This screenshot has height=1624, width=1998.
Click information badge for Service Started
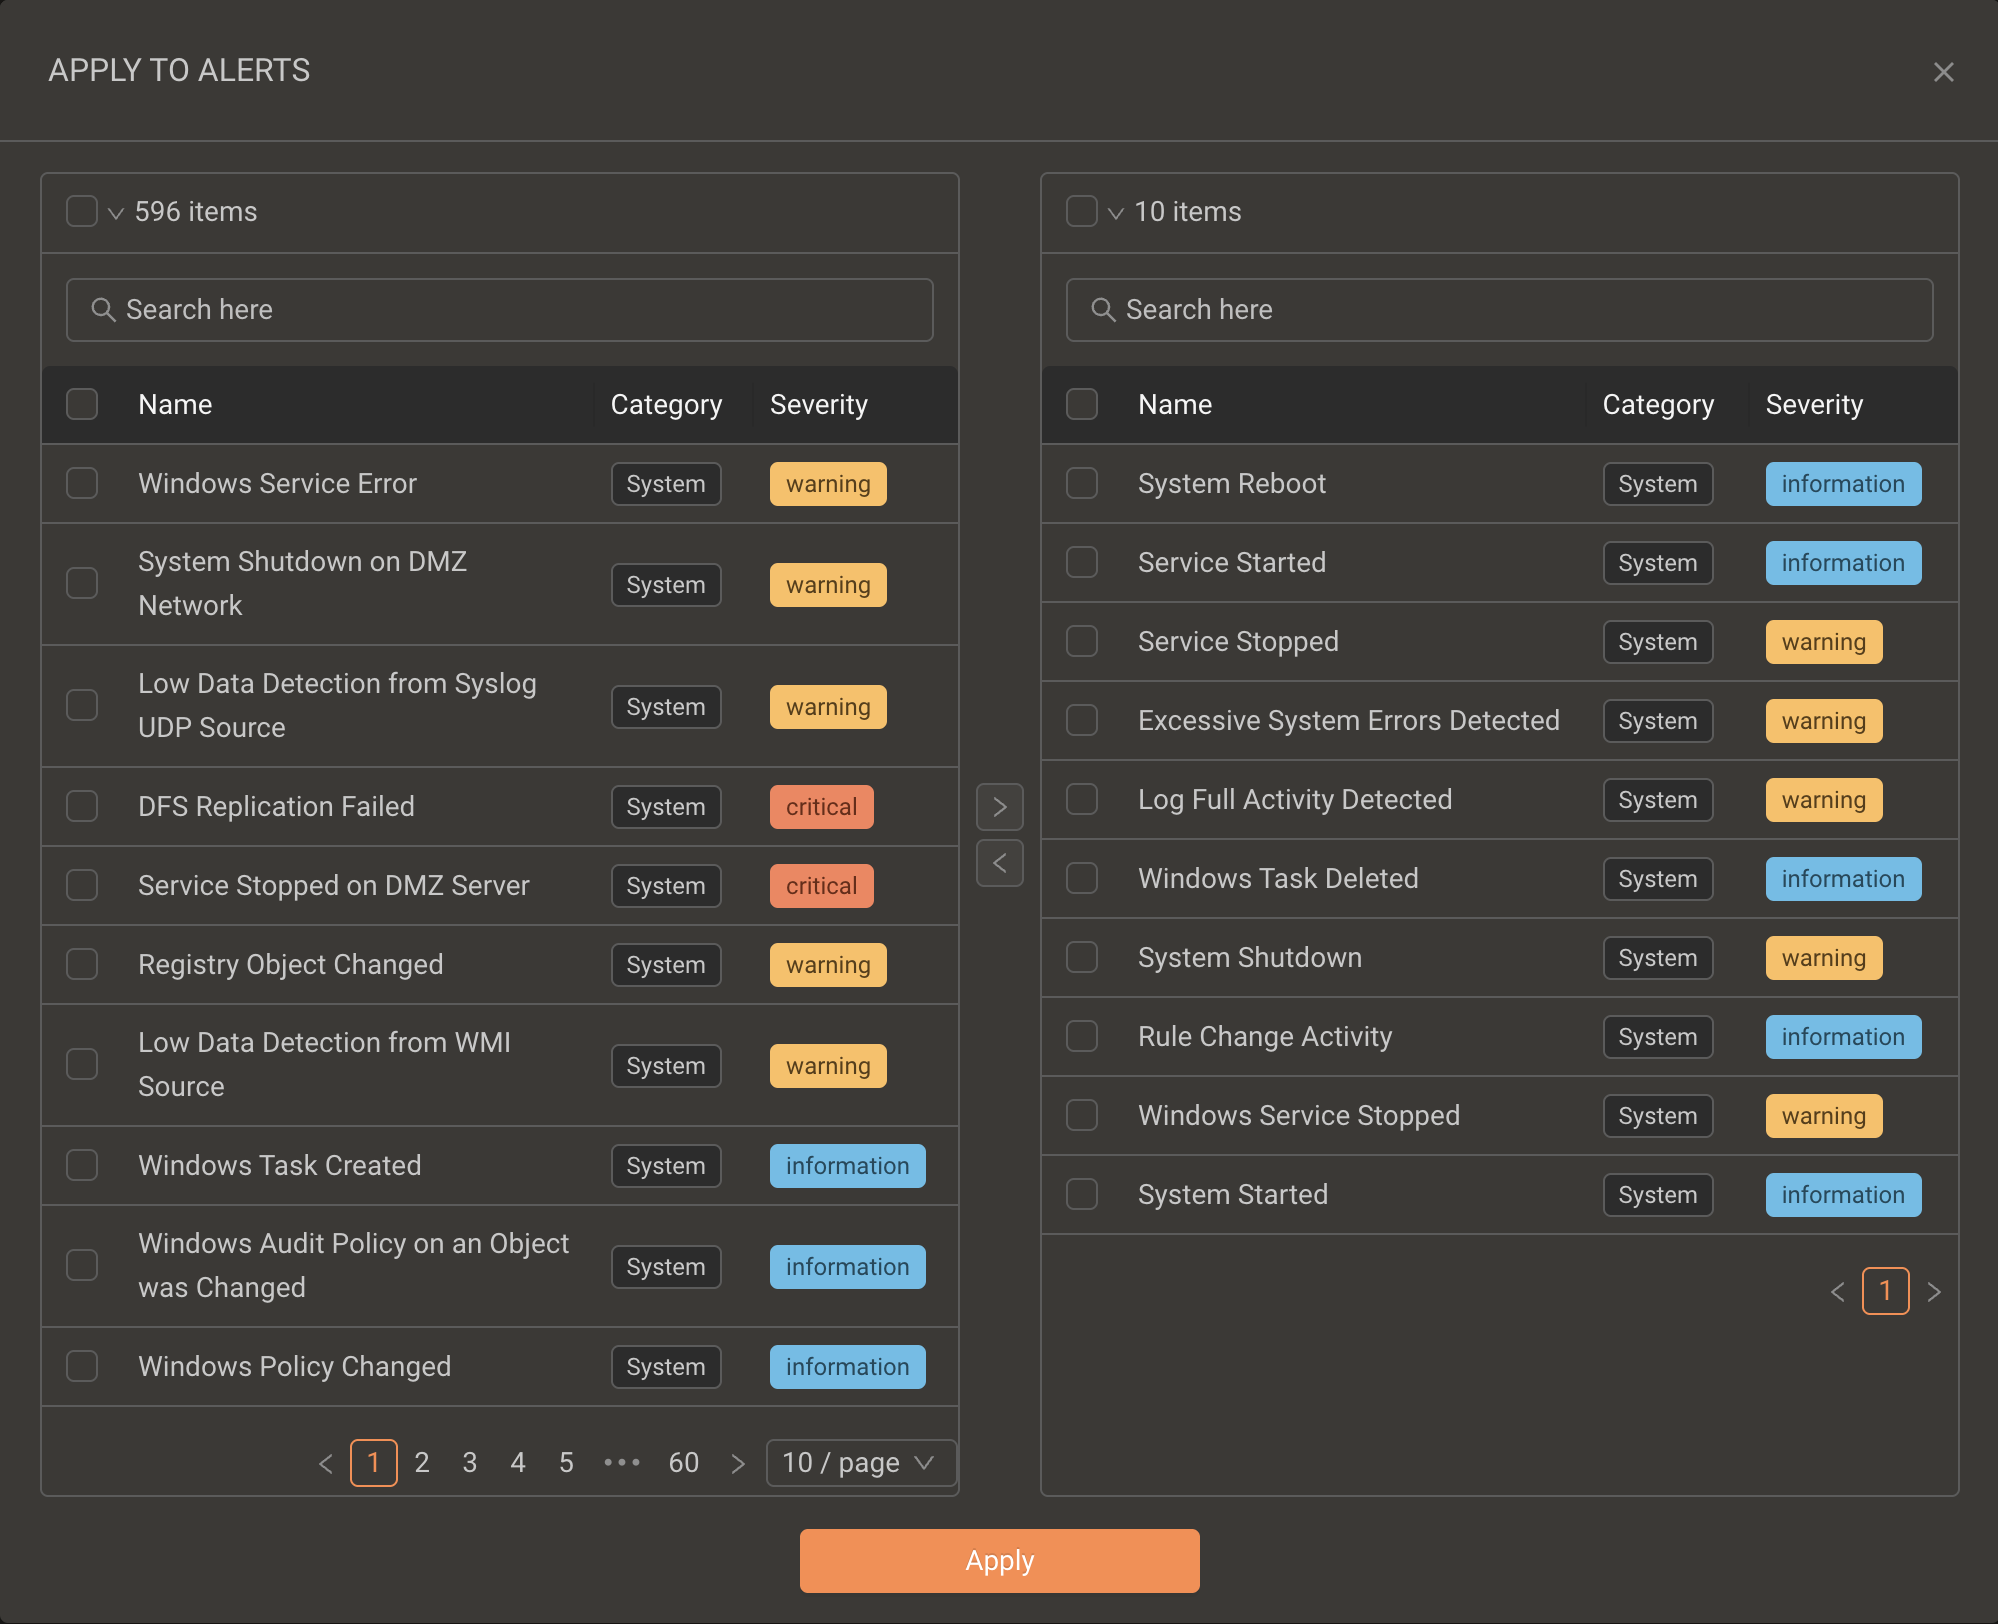coord(1843,563)
